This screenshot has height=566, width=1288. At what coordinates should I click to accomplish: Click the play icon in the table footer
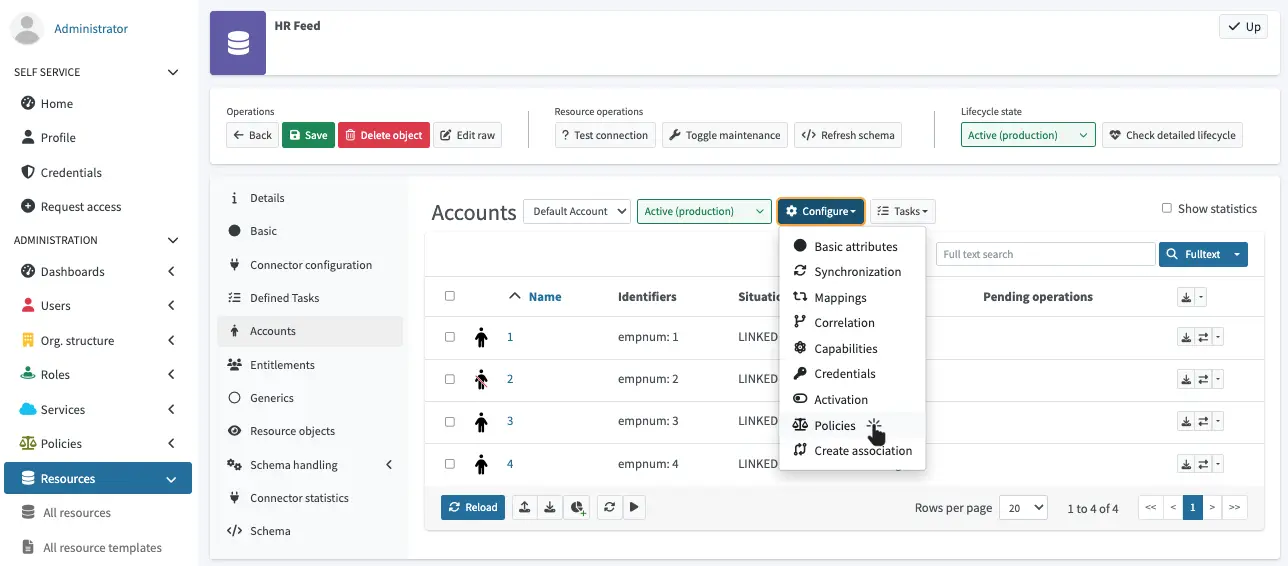pos(635,507)
